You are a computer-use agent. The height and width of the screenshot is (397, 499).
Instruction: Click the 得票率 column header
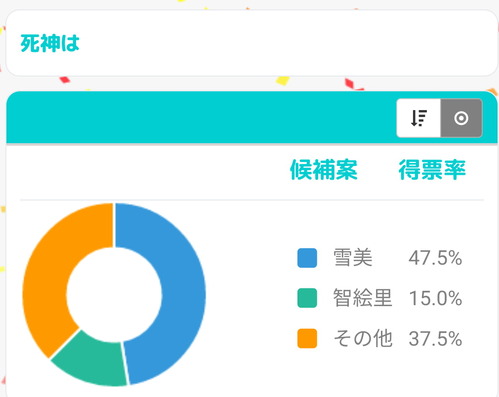click(x=432, y=170)
